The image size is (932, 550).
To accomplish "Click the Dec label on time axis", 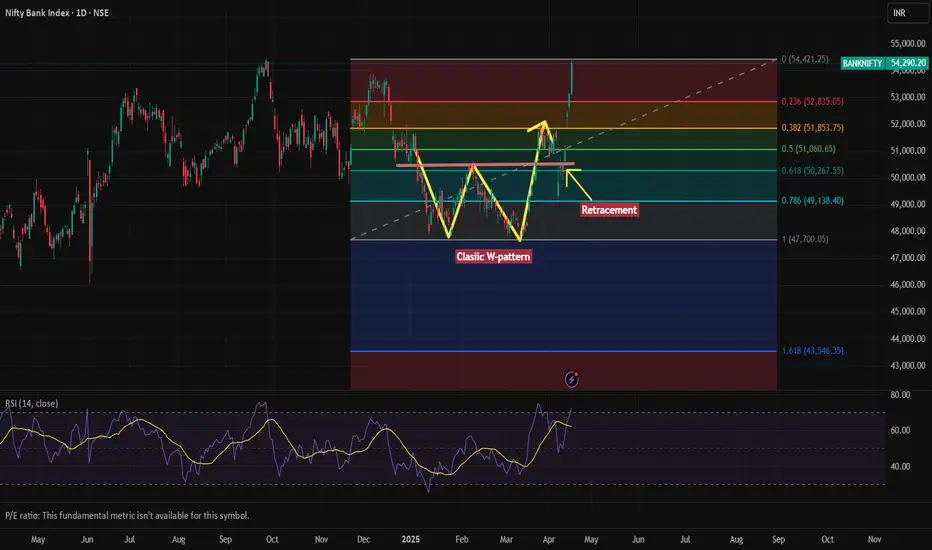I will pyautogui.click(x=364, y=539).
